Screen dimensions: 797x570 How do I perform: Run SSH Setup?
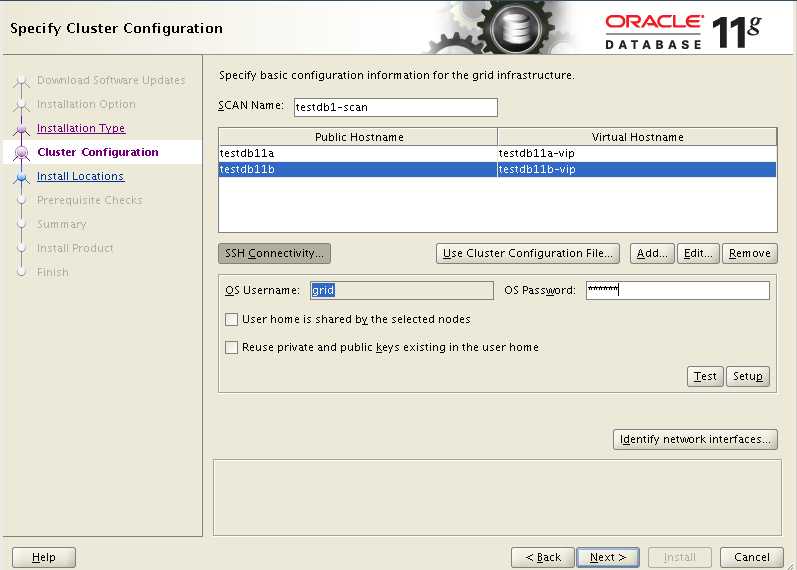(x=748, y=376)
